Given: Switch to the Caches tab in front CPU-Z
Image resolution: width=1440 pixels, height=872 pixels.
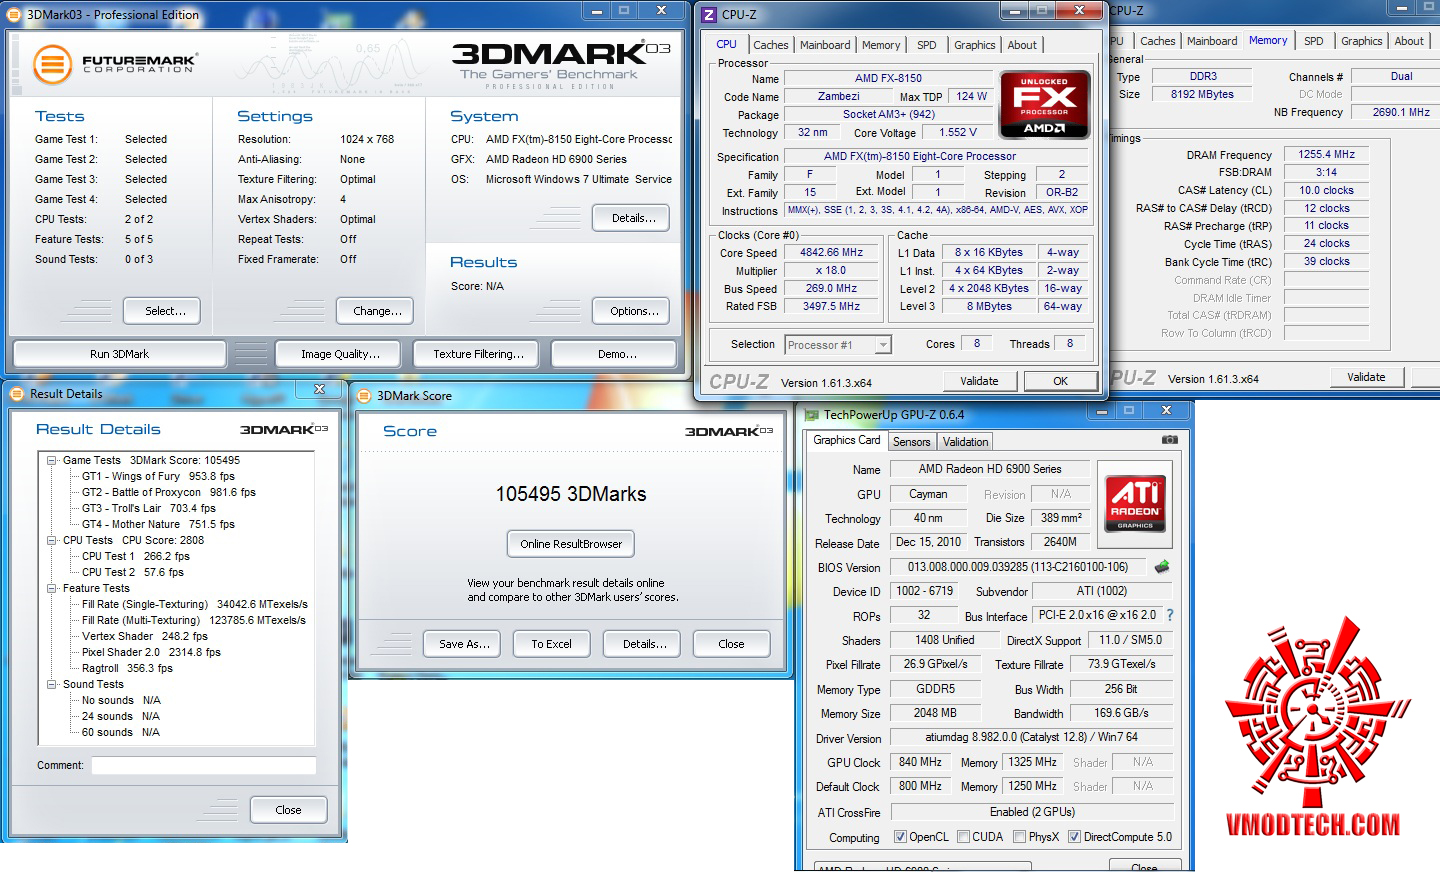Looking at the screenshot, I should click(770, 45).
